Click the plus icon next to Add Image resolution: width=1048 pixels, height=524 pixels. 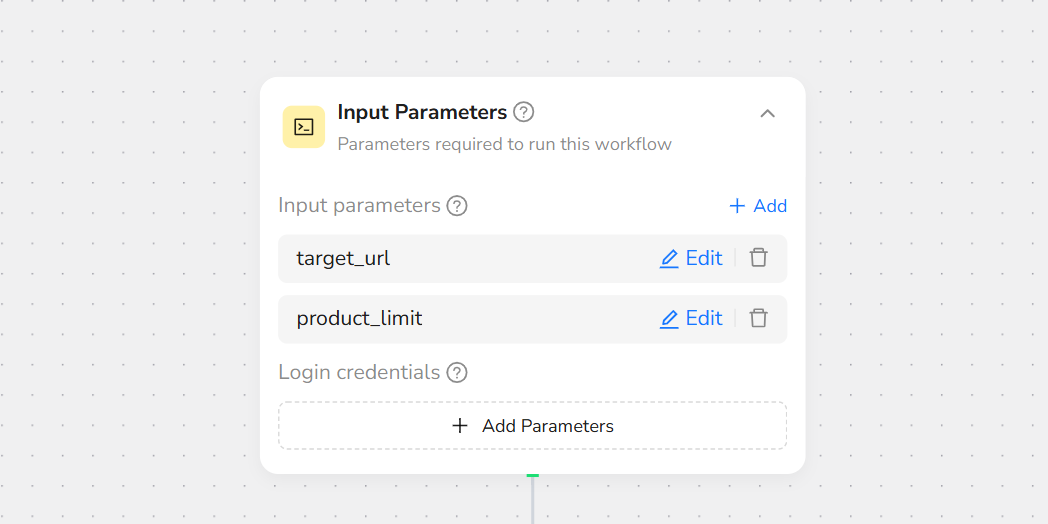tap(737, 206)
